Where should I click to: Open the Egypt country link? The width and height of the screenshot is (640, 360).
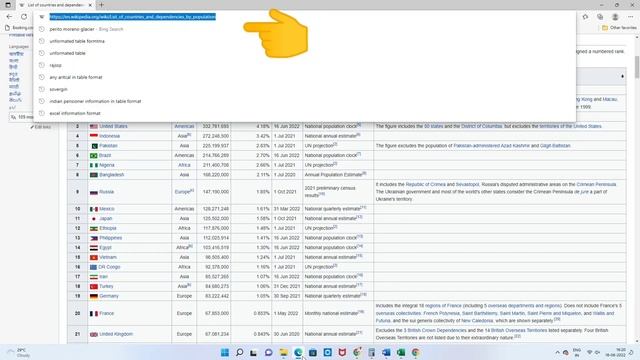105,248
